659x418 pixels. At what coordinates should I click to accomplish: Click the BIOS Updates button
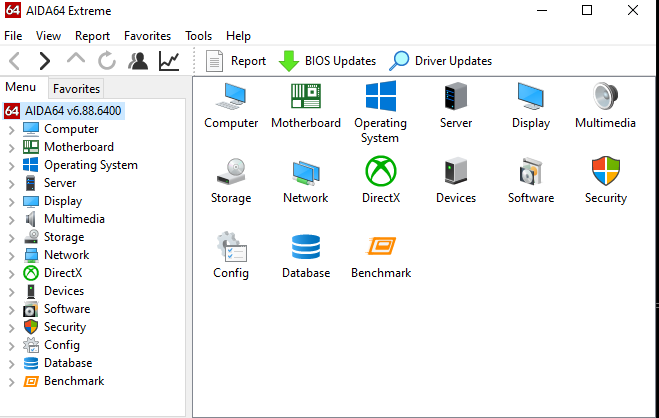coord(327,61)
